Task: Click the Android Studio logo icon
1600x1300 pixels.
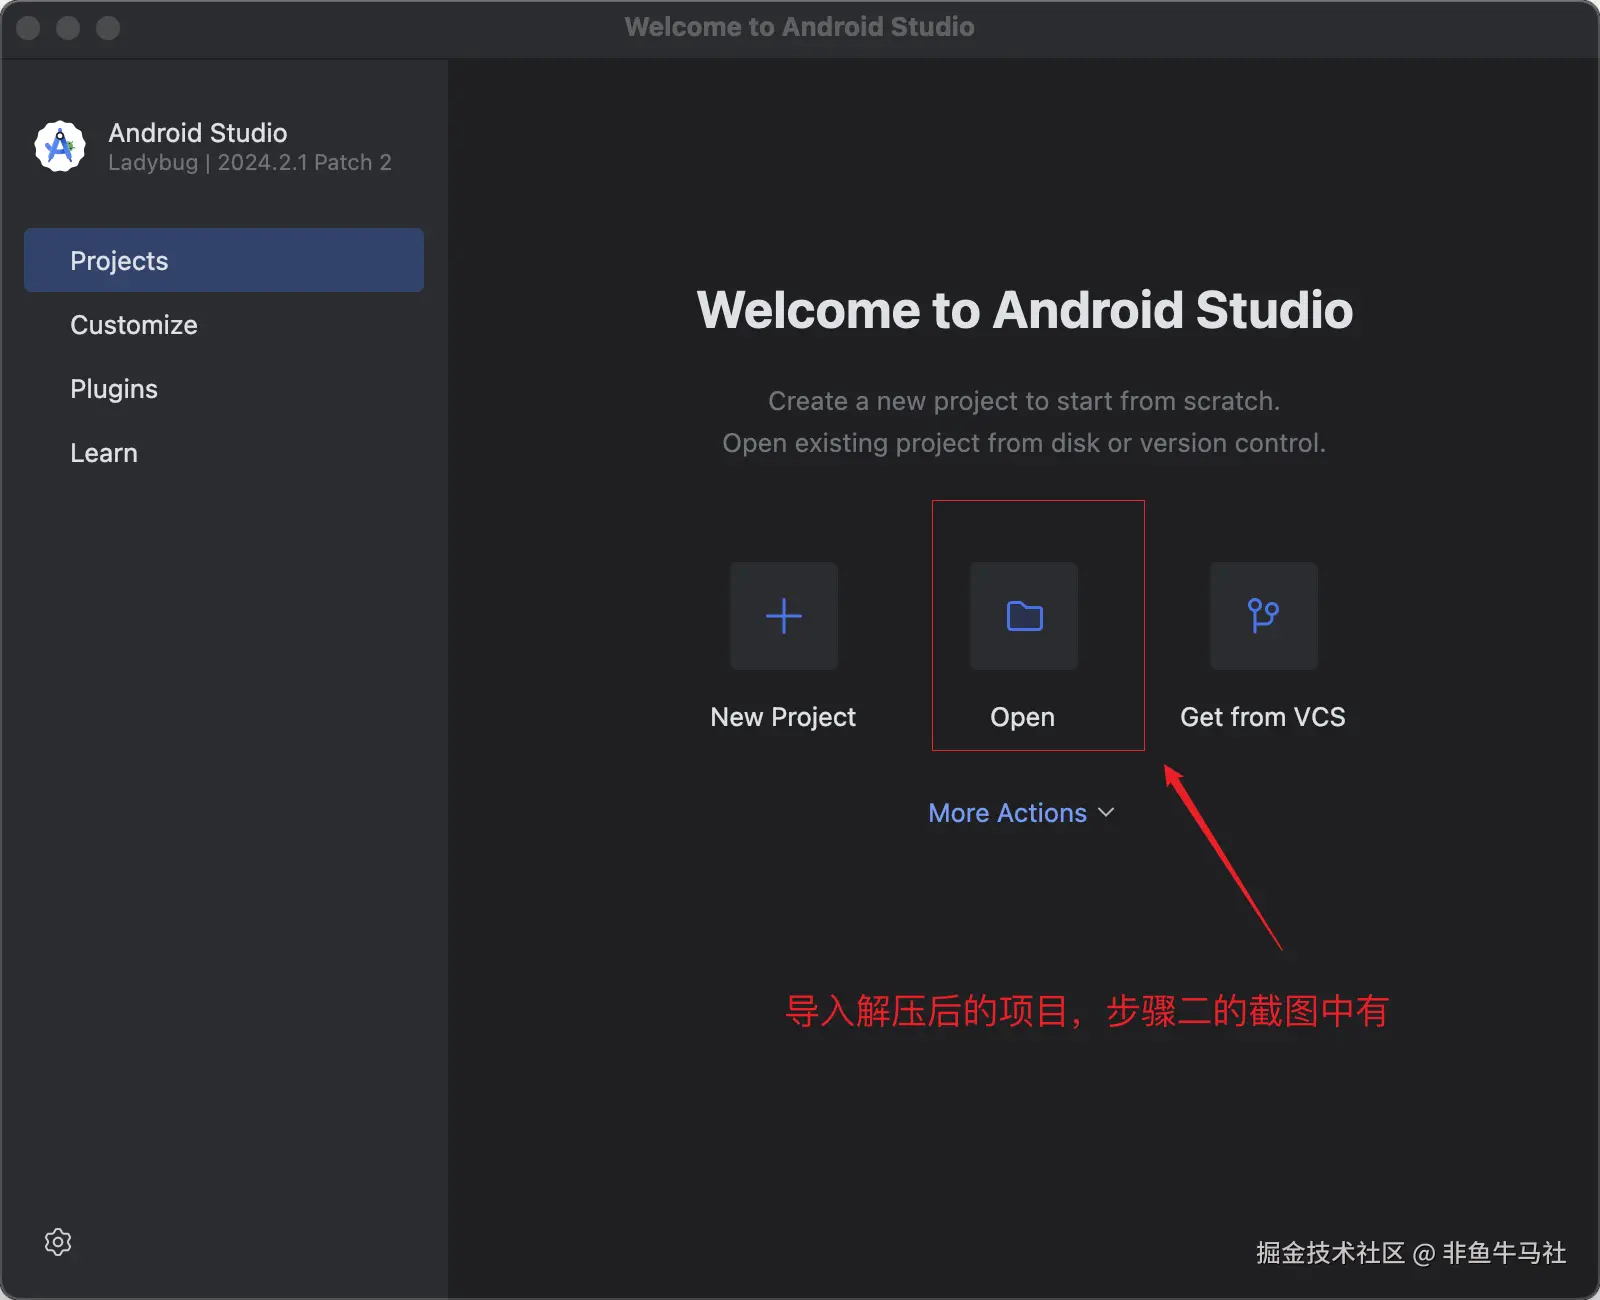Action: [x=60, y=146]
